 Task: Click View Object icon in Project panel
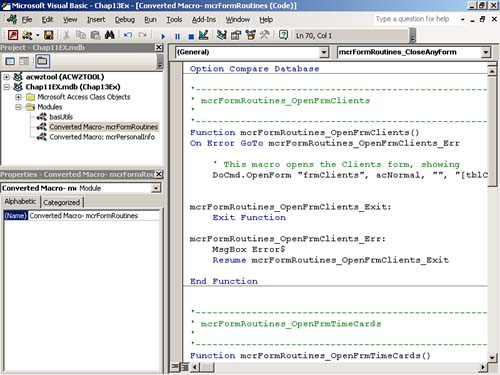pos(24,61)
